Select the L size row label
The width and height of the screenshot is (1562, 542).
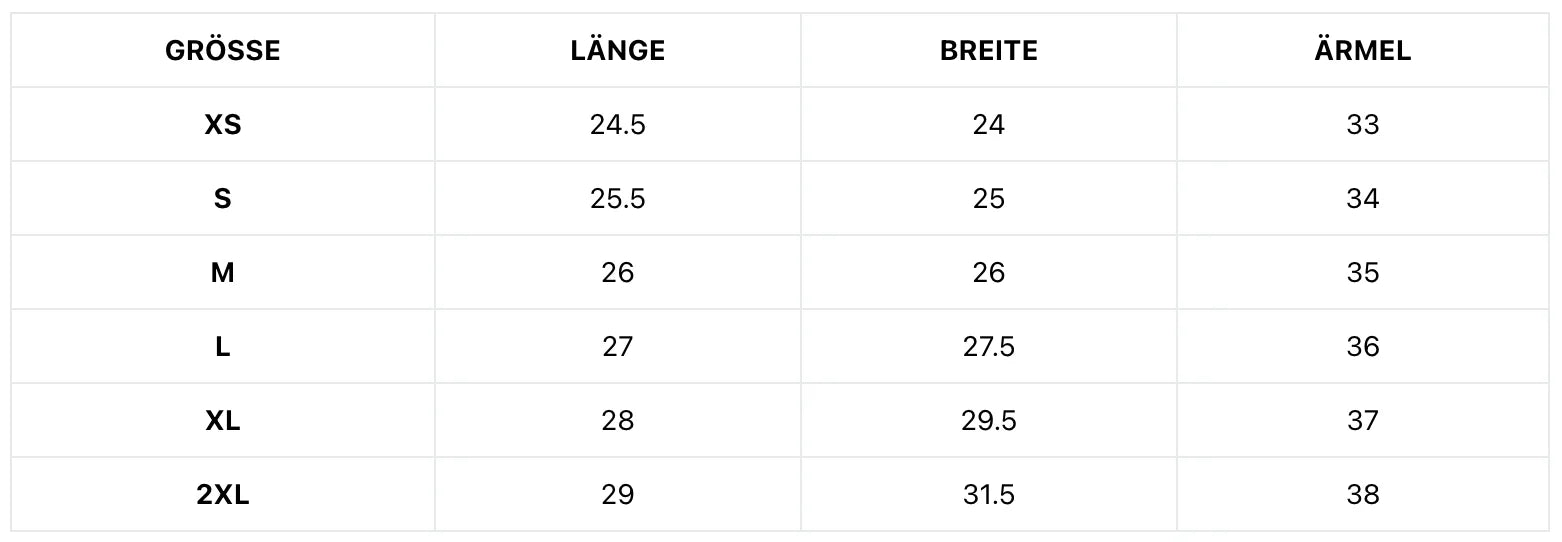point(223,347)
